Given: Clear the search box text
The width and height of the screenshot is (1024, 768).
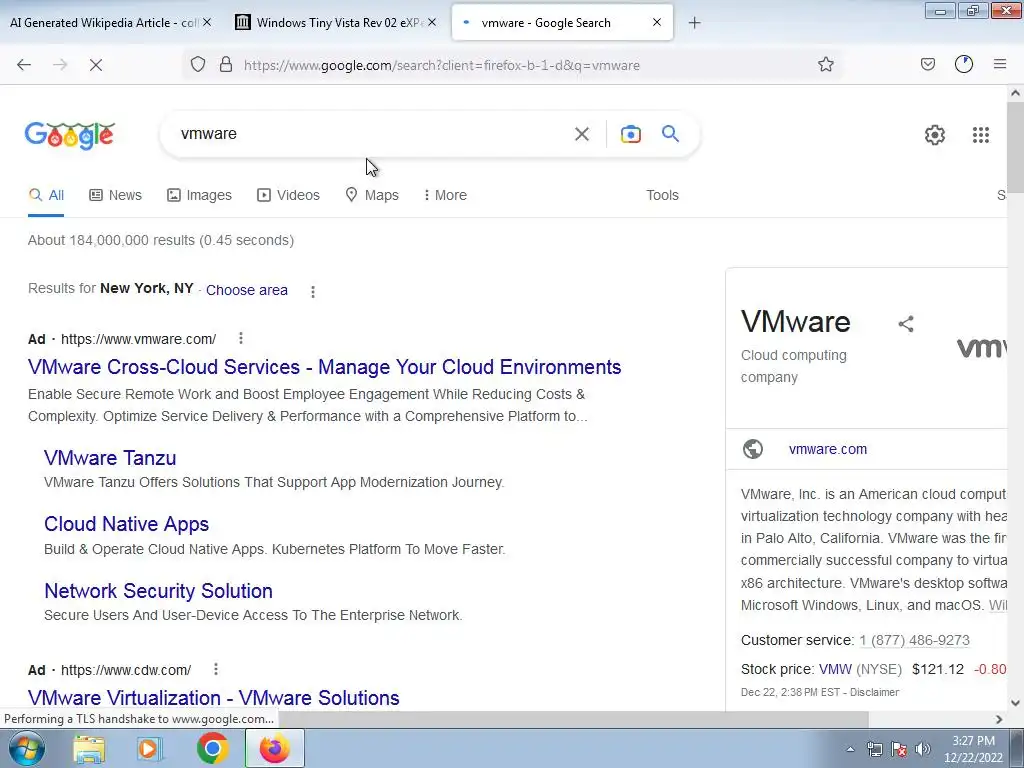Looking at the screenshot, I should [581, 135].
